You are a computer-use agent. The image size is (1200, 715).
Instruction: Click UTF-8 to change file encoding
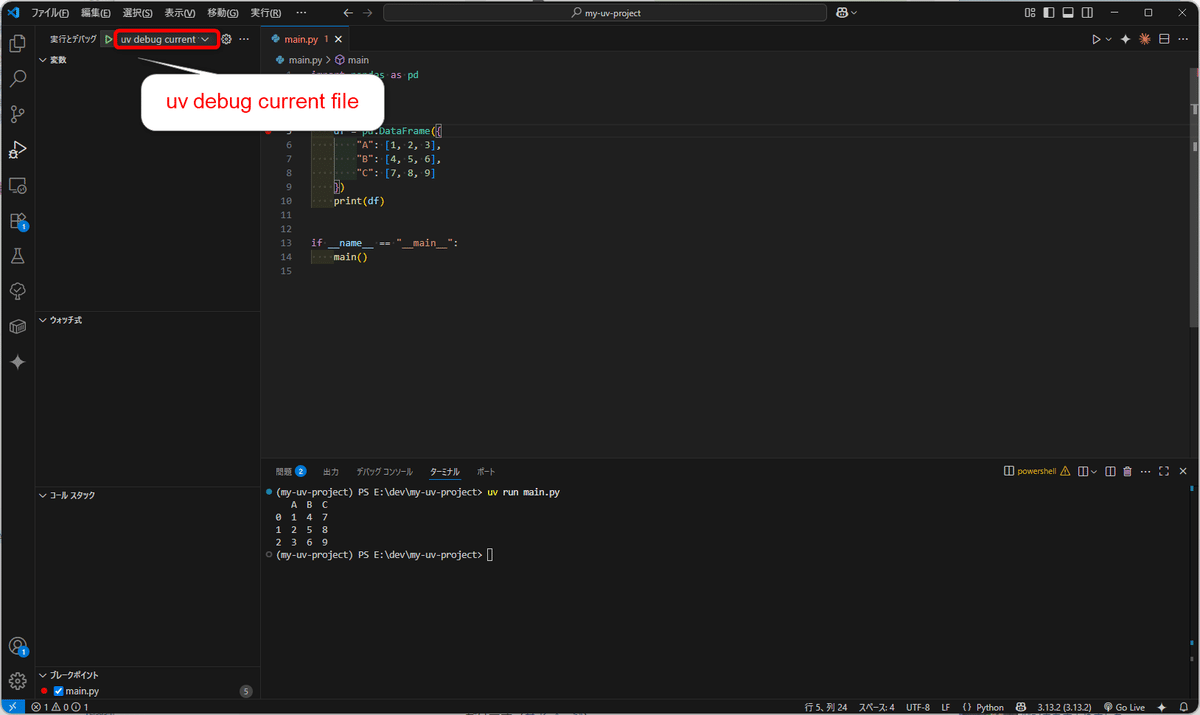pos(917,706)
